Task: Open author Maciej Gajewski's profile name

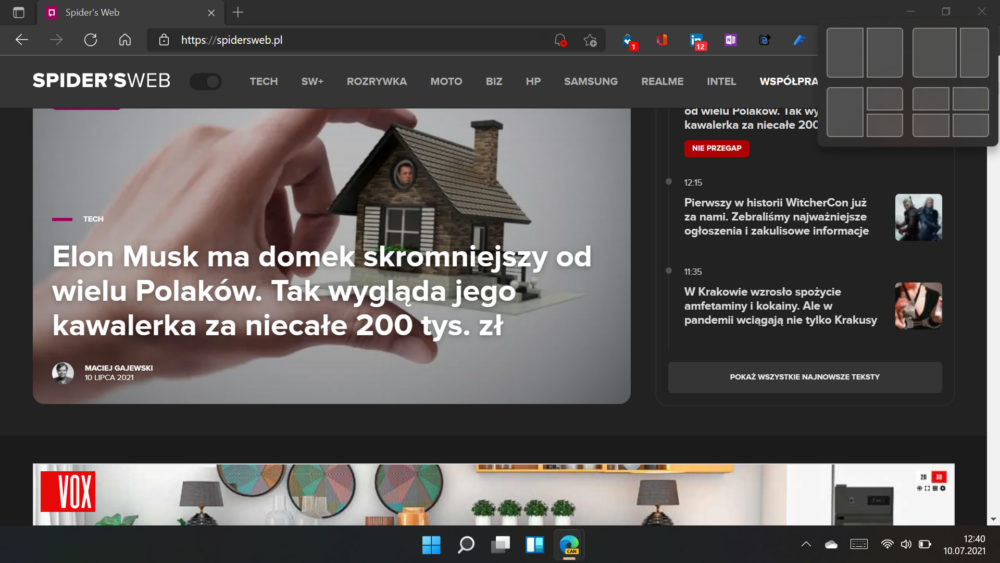Action: (119, 368)
